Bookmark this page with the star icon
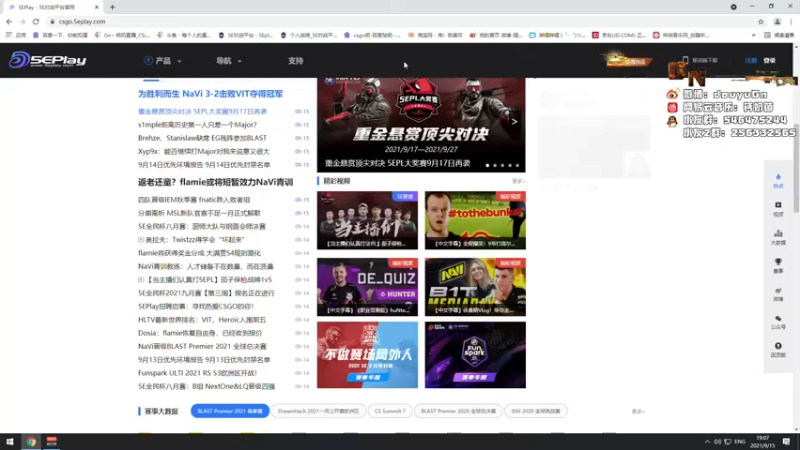 pyautogui.click(x=761, y=21)
